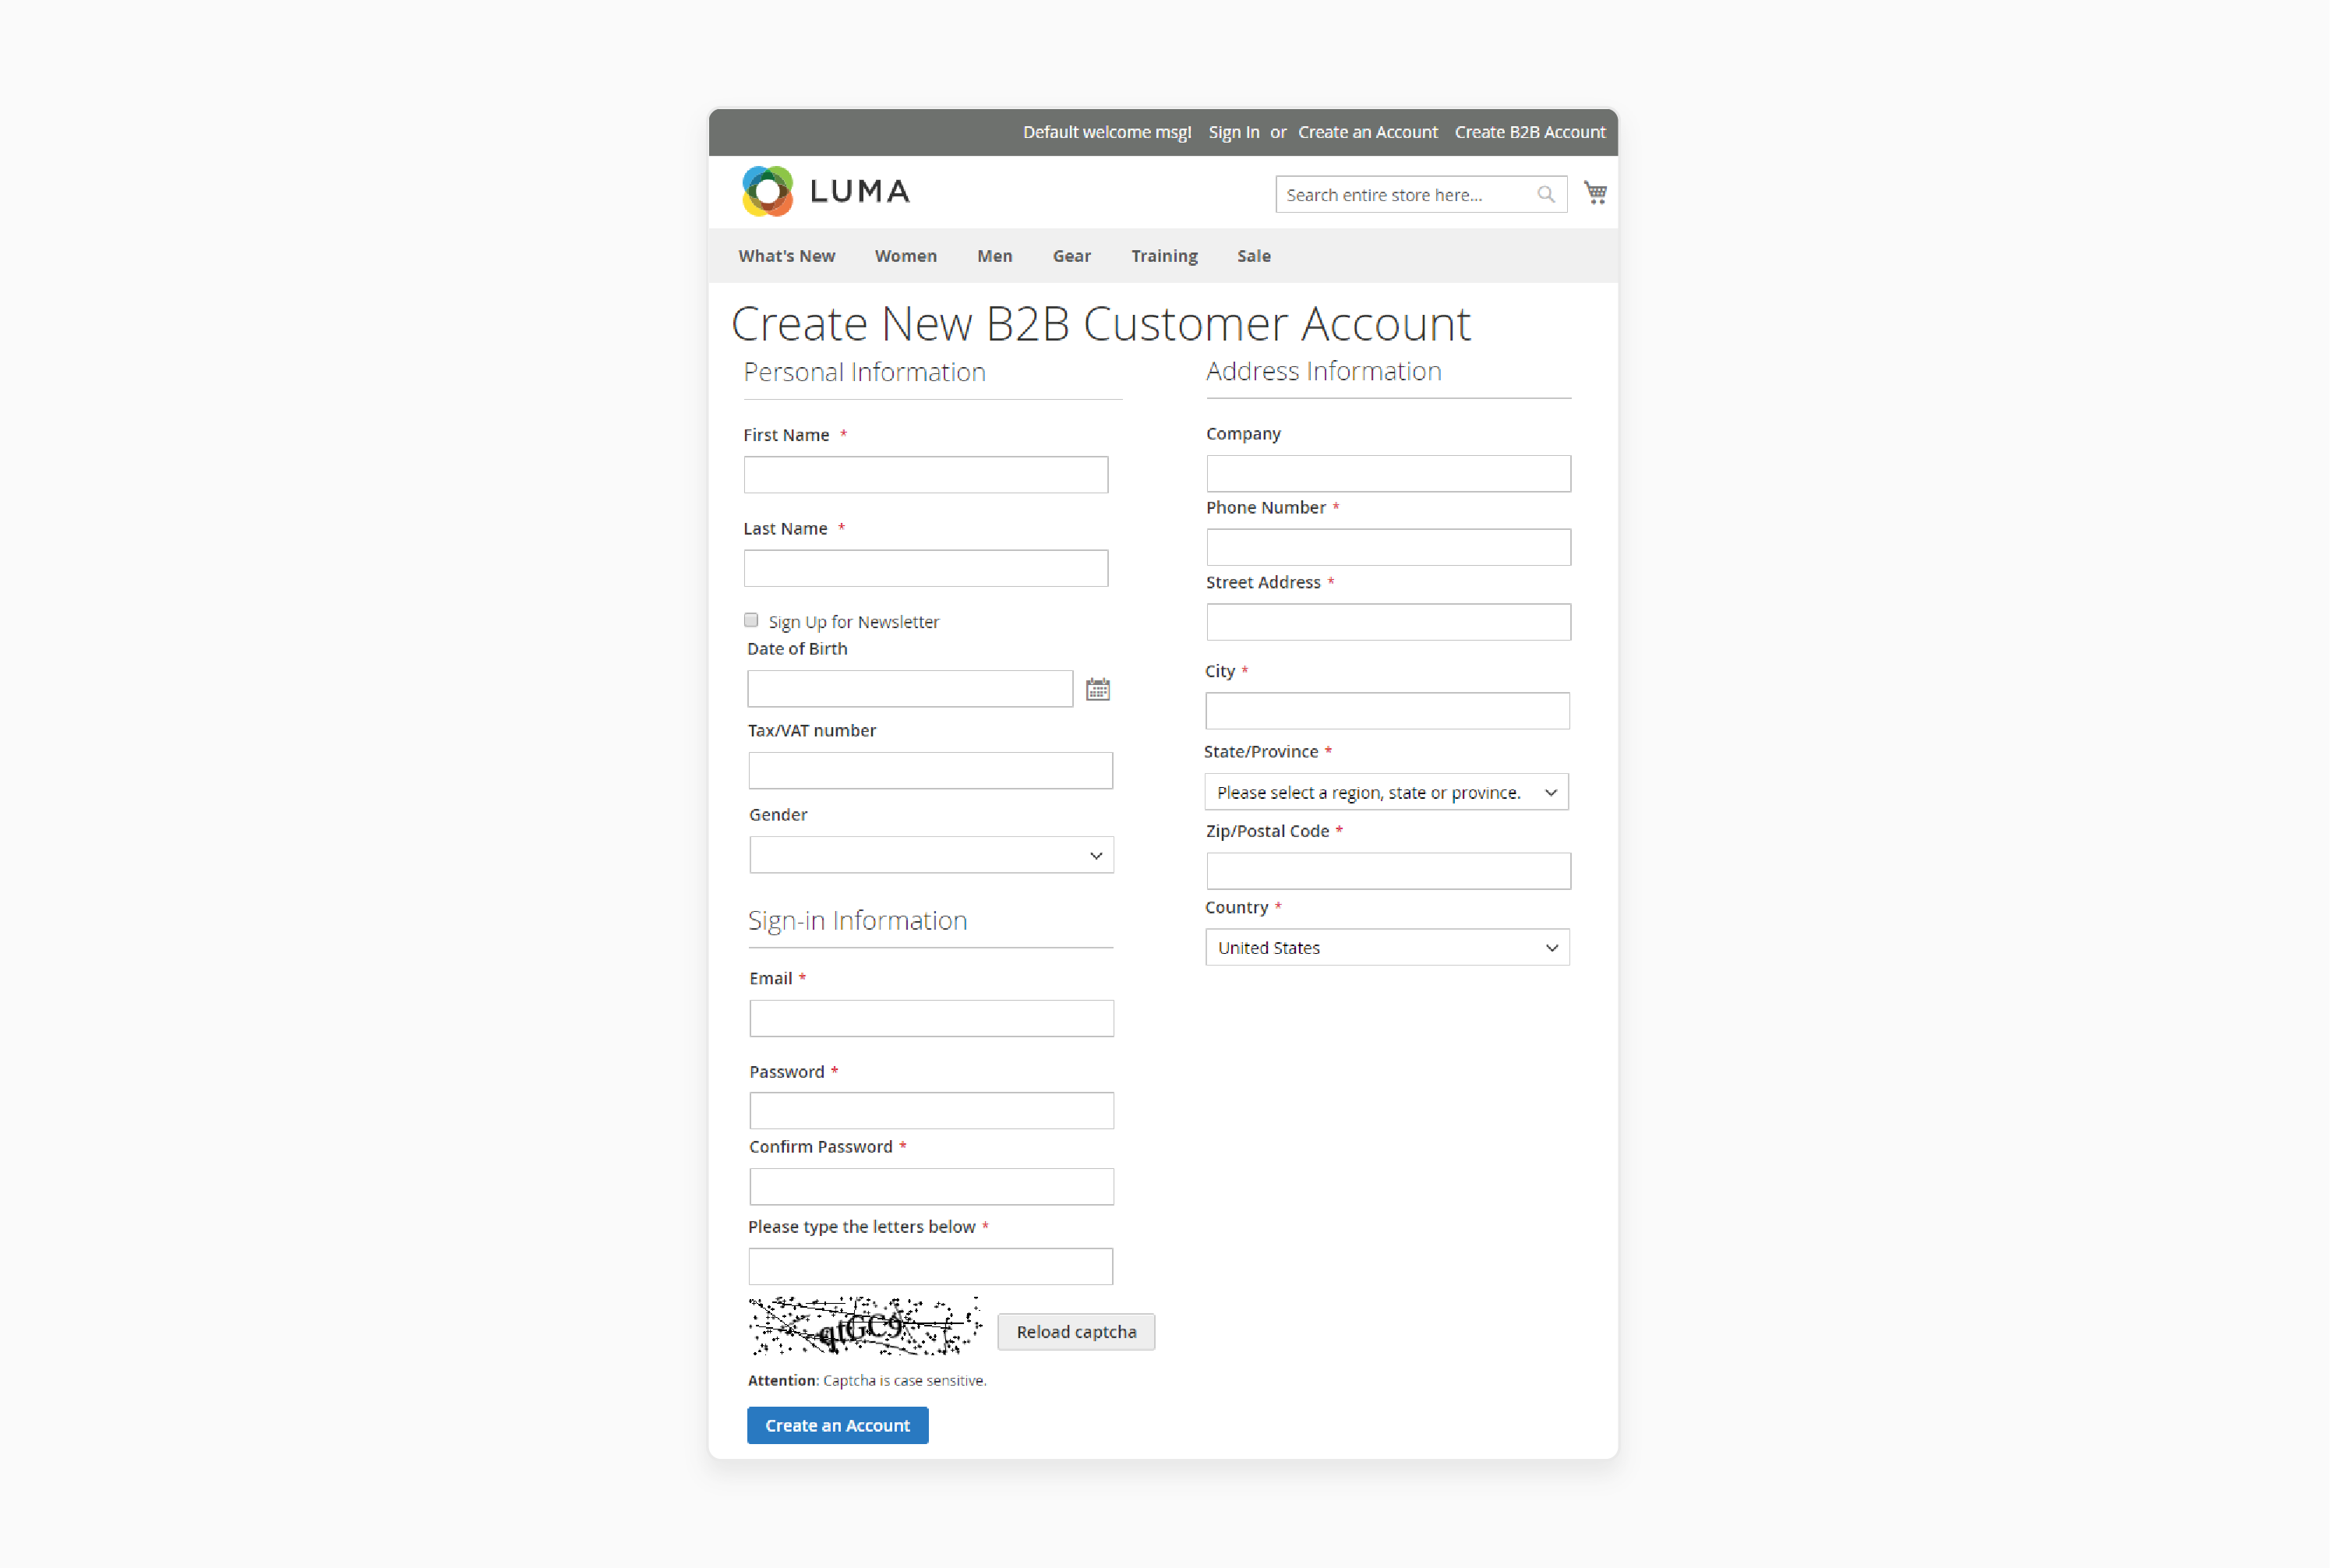Click the 'Default welcome msg!' text
2330x1568 pixels.
click(x=1107, y=132)
